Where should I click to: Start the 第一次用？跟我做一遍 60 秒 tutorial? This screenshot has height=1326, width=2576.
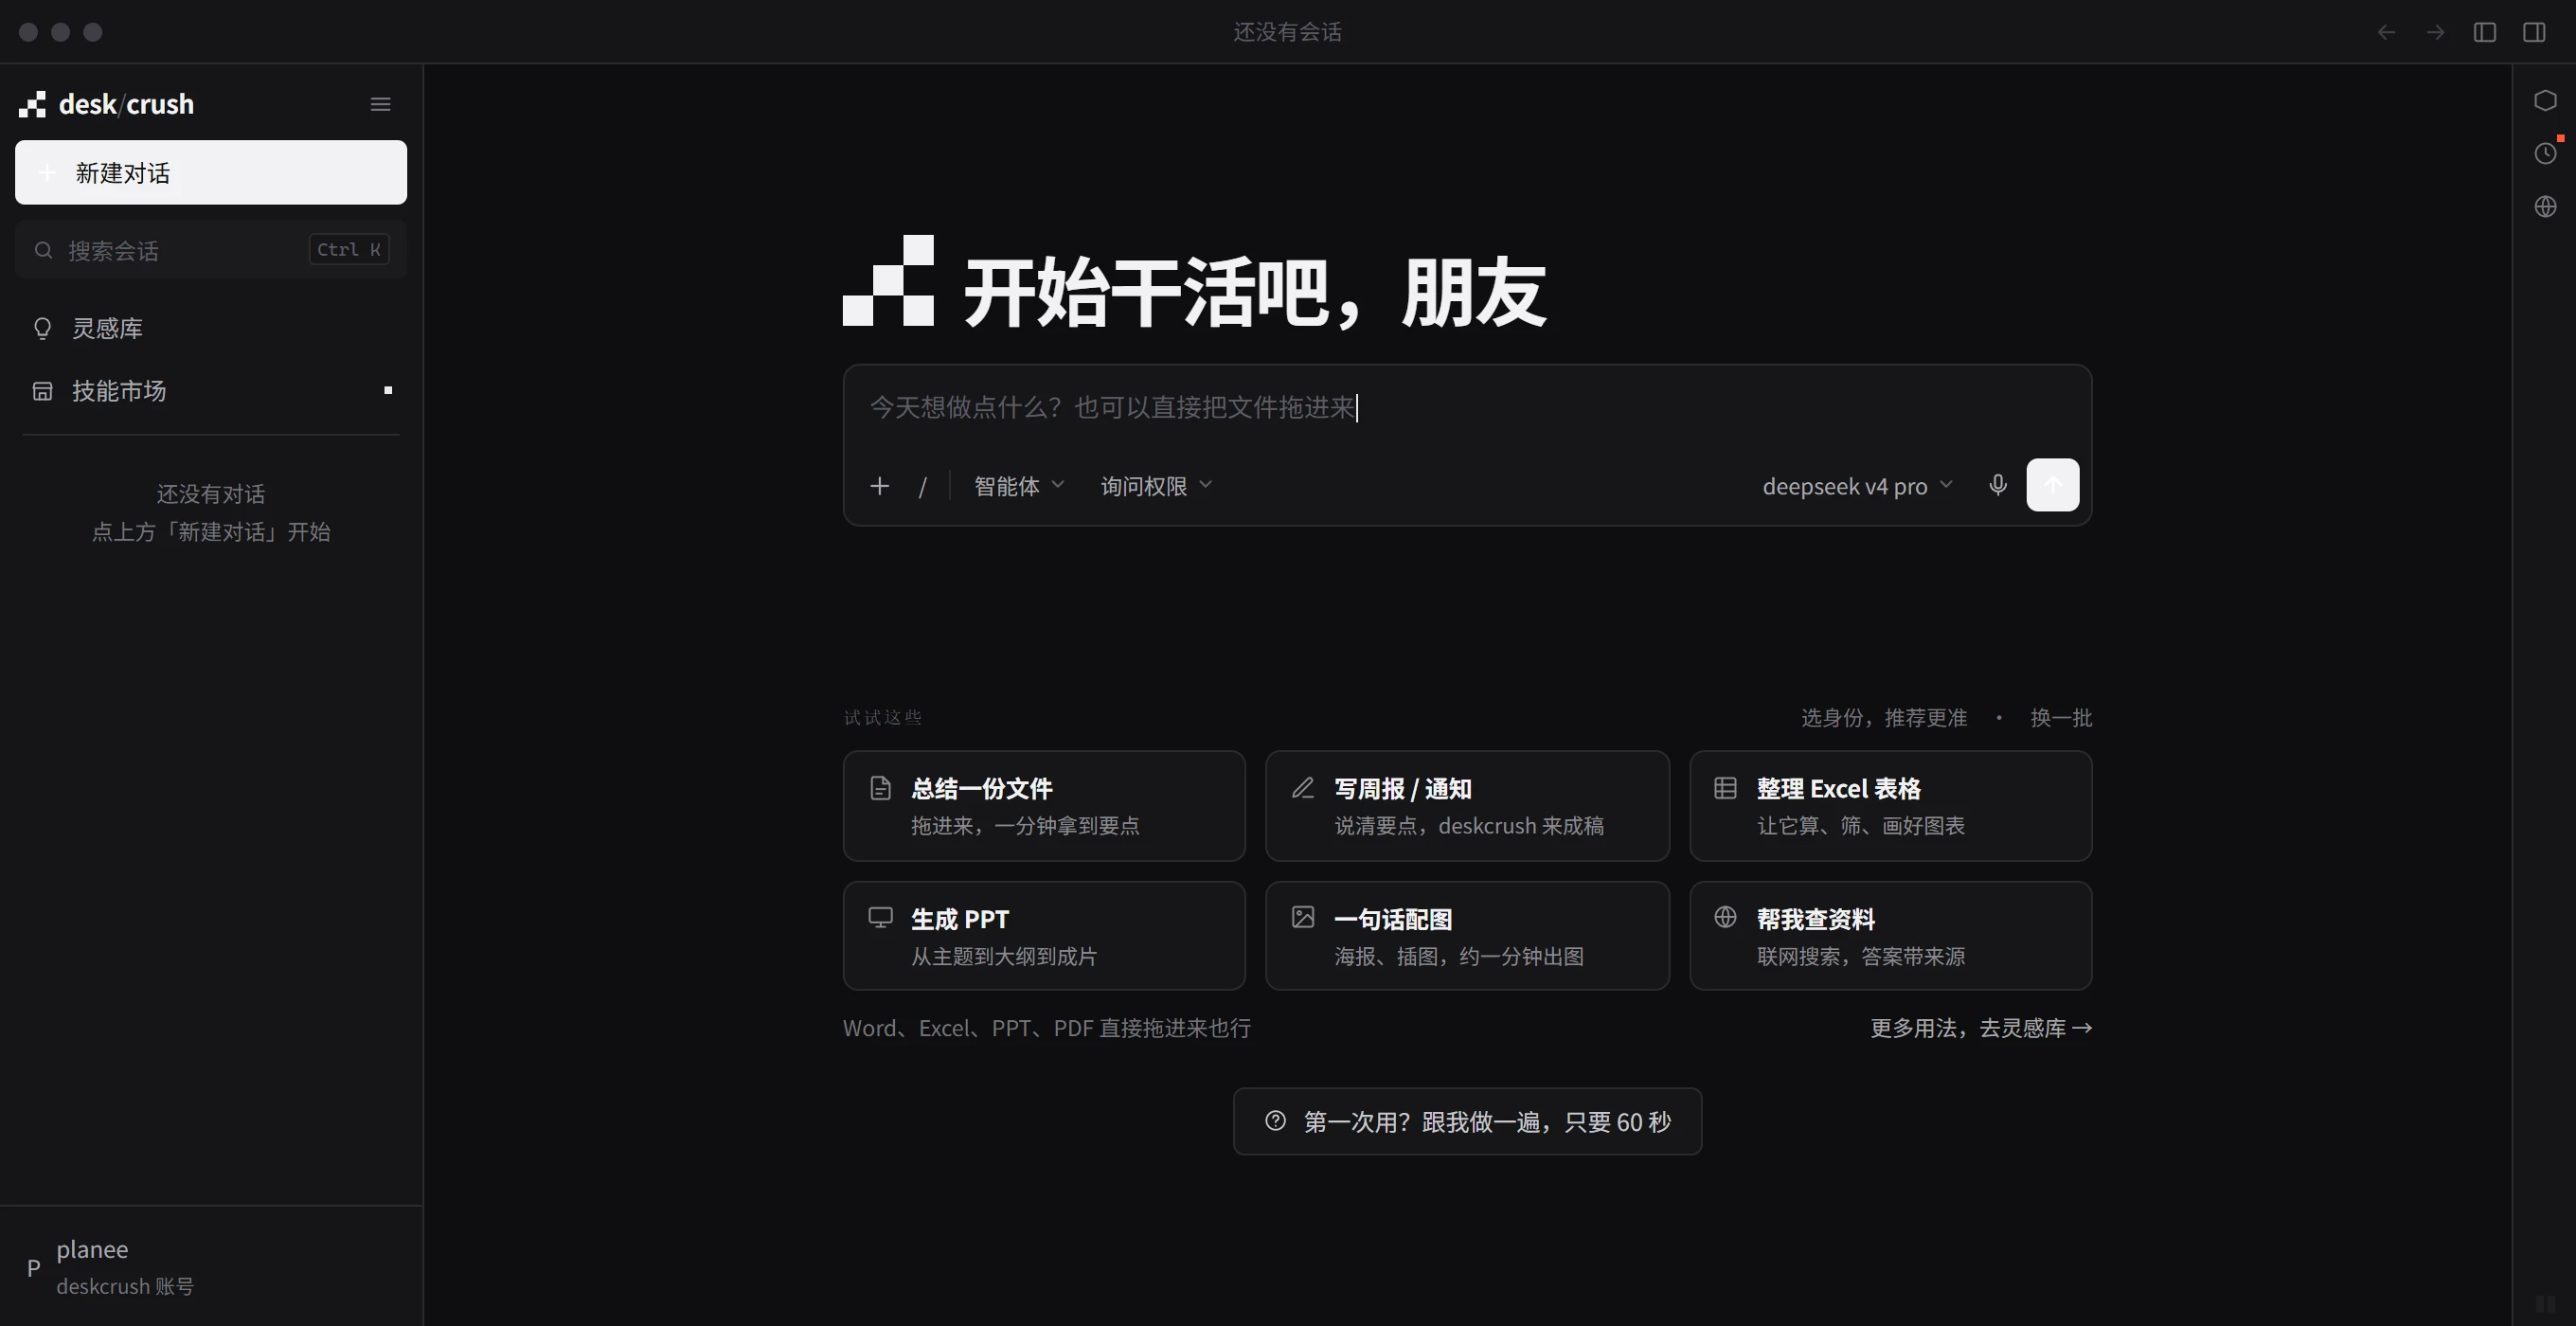pos(1467,1121)
